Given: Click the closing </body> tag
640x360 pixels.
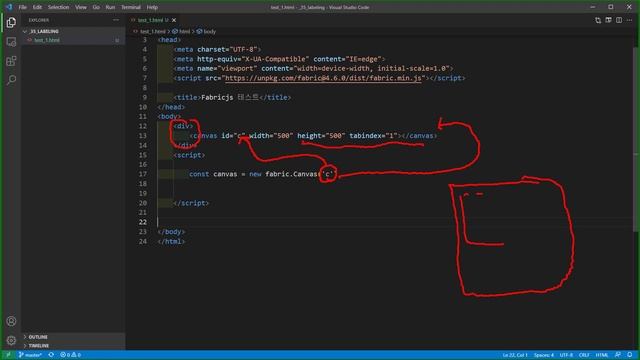Looking at the screenshot, I should point(171,232).
